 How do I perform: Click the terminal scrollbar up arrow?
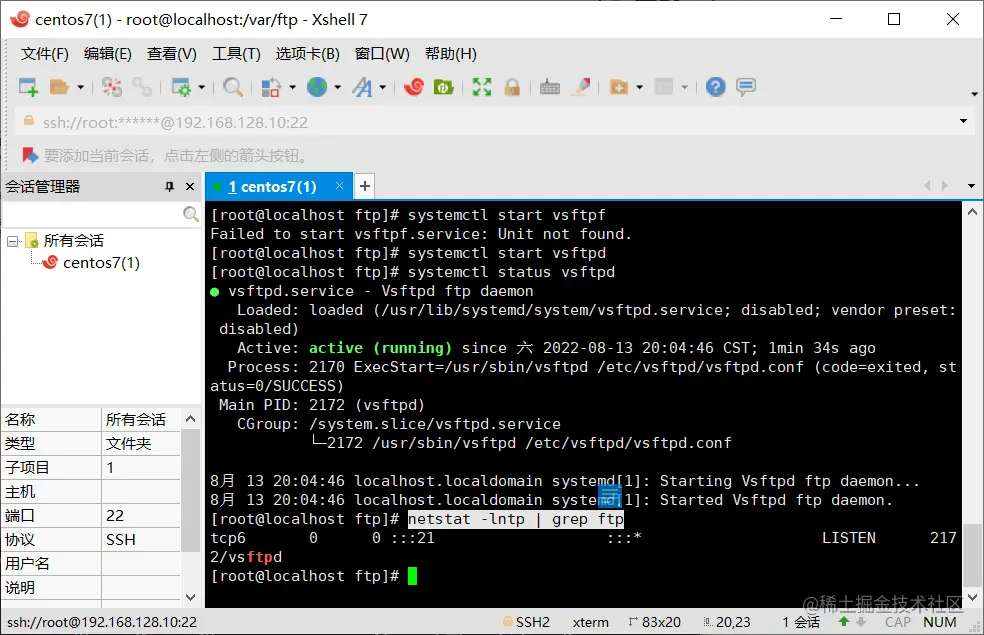tap(972, 212)
